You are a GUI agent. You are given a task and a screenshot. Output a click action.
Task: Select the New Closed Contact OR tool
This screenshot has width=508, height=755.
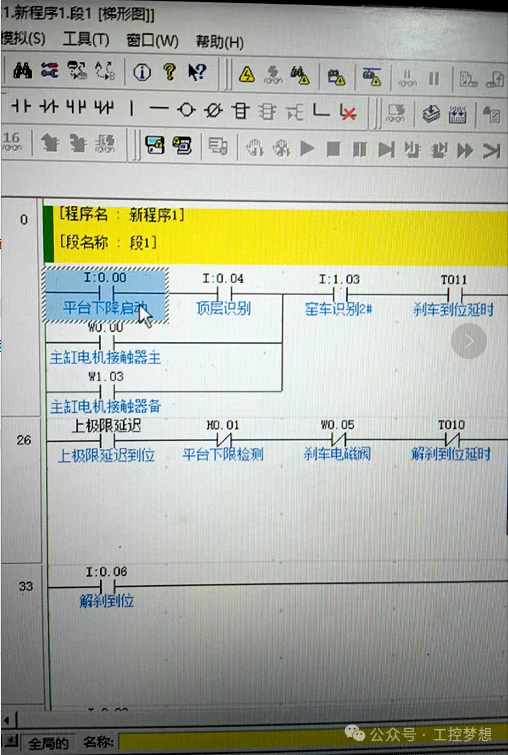pos(104,107)
